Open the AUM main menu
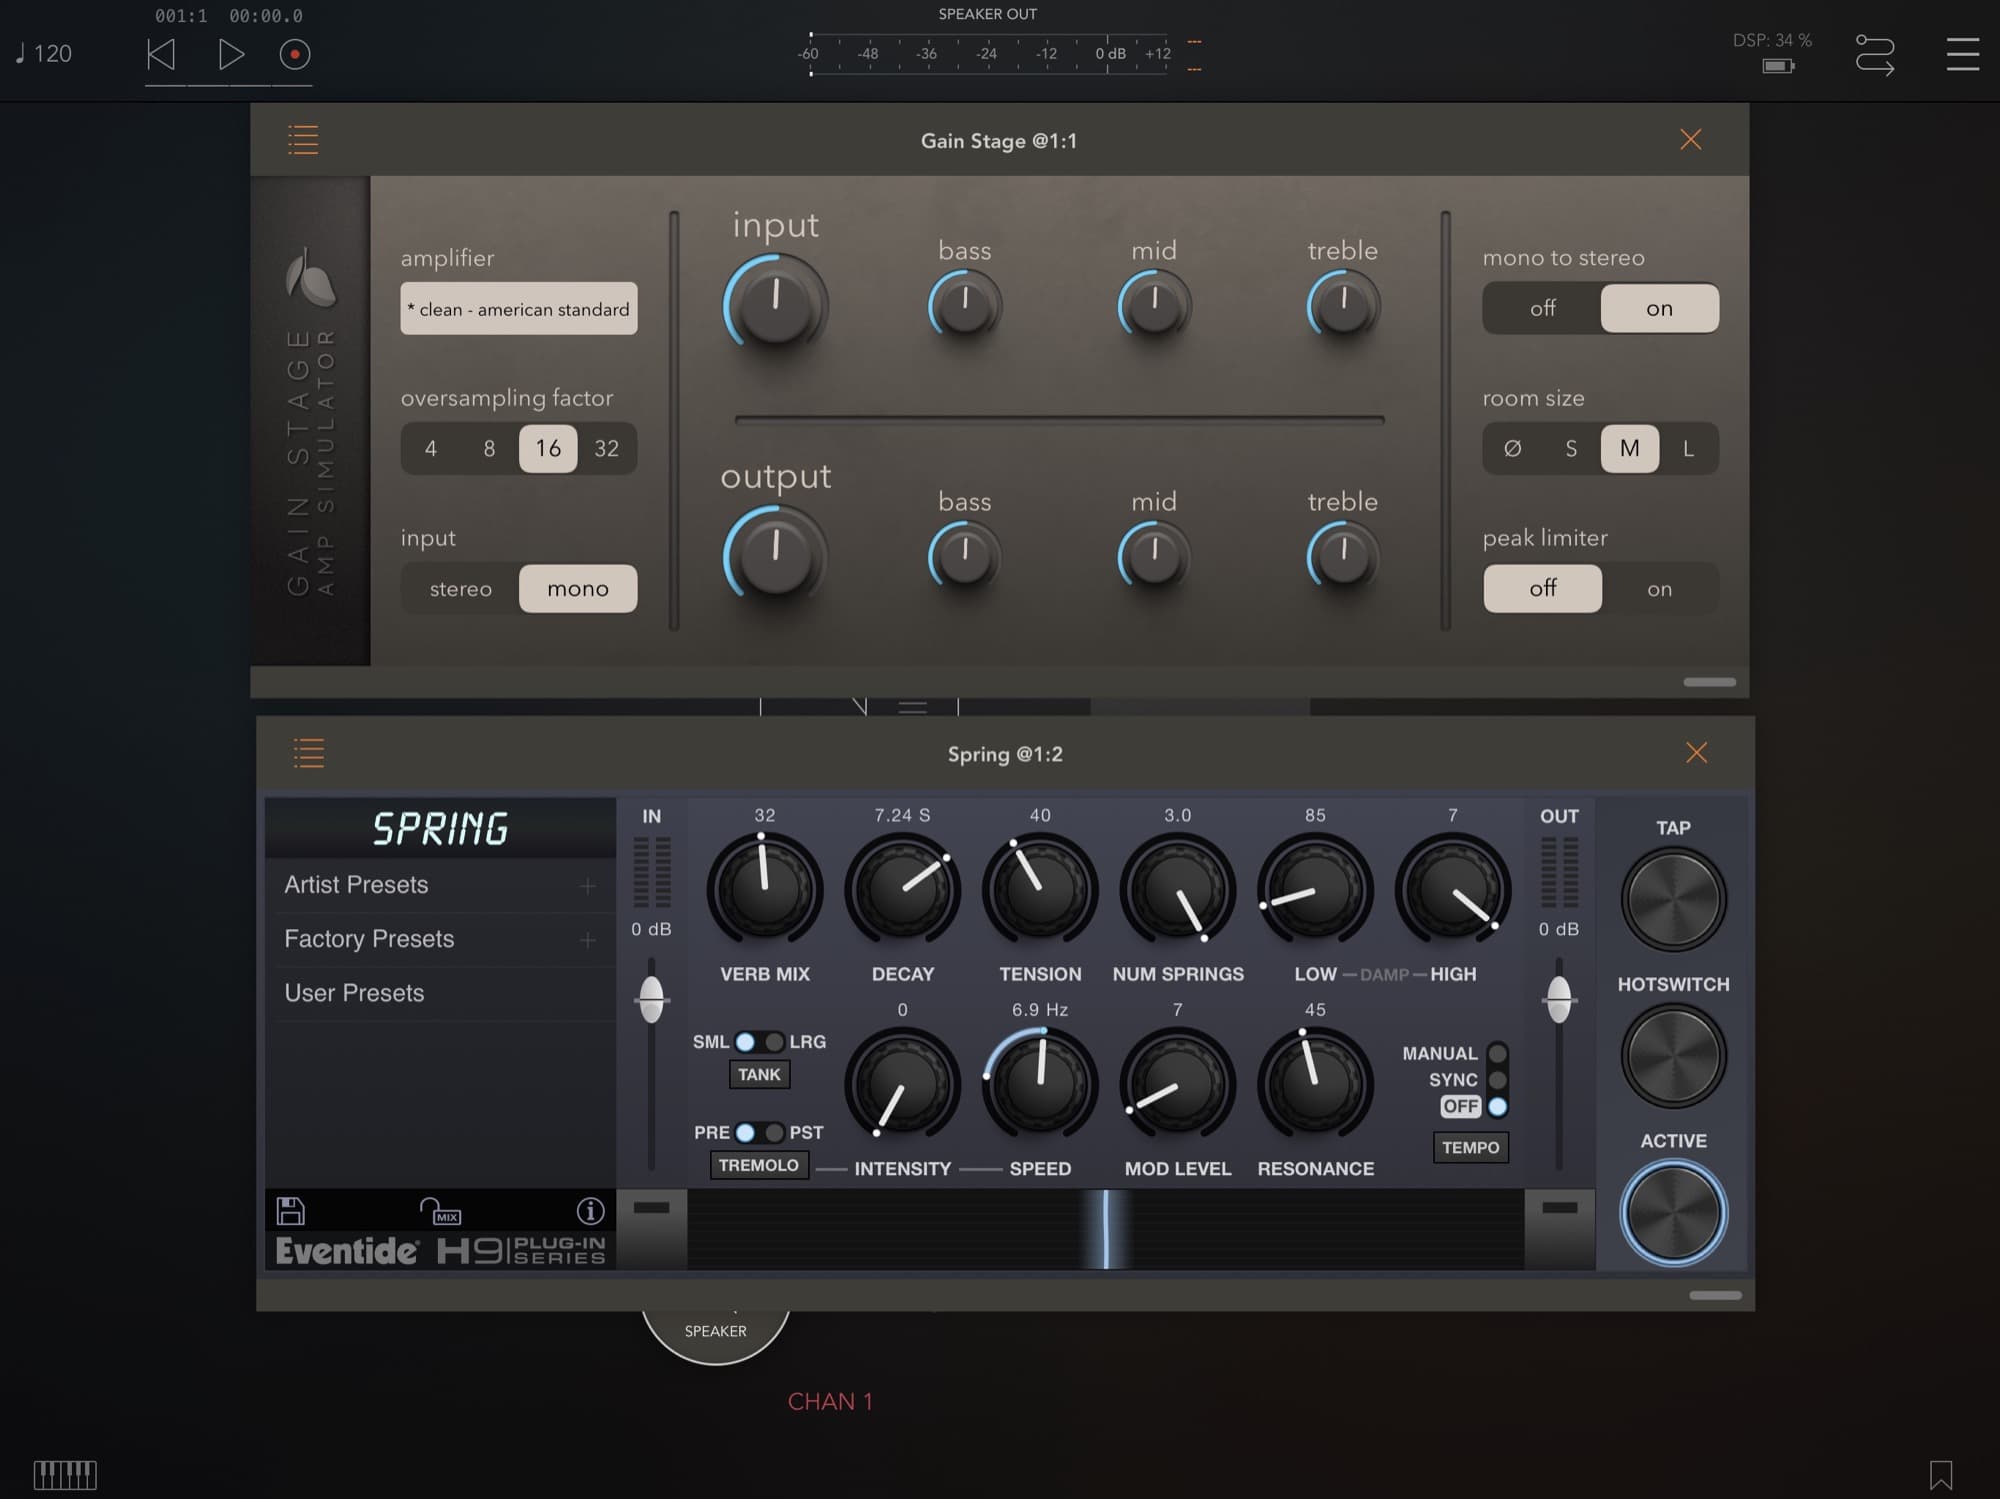 (x=1962, y=54)
